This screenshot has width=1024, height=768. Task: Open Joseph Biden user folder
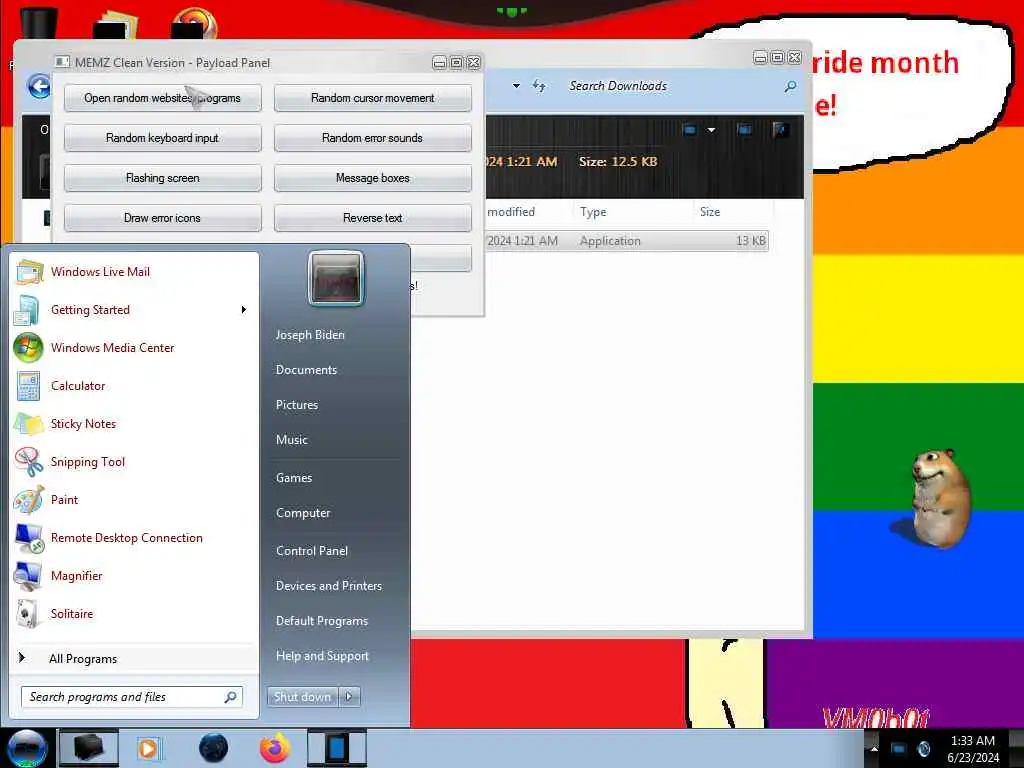310,334
